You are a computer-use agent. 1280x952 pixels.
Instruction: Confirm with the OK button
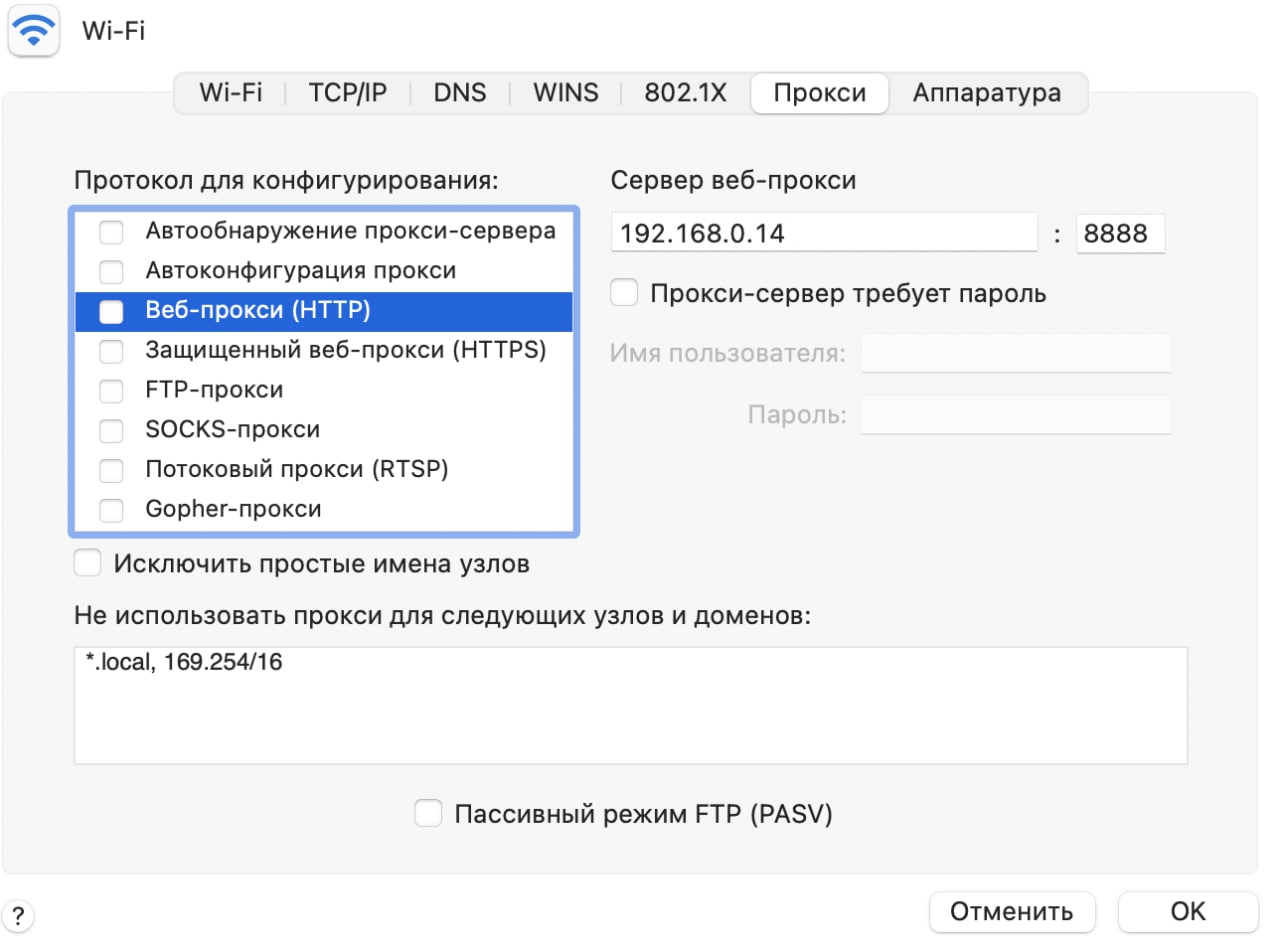[1187, 912]
